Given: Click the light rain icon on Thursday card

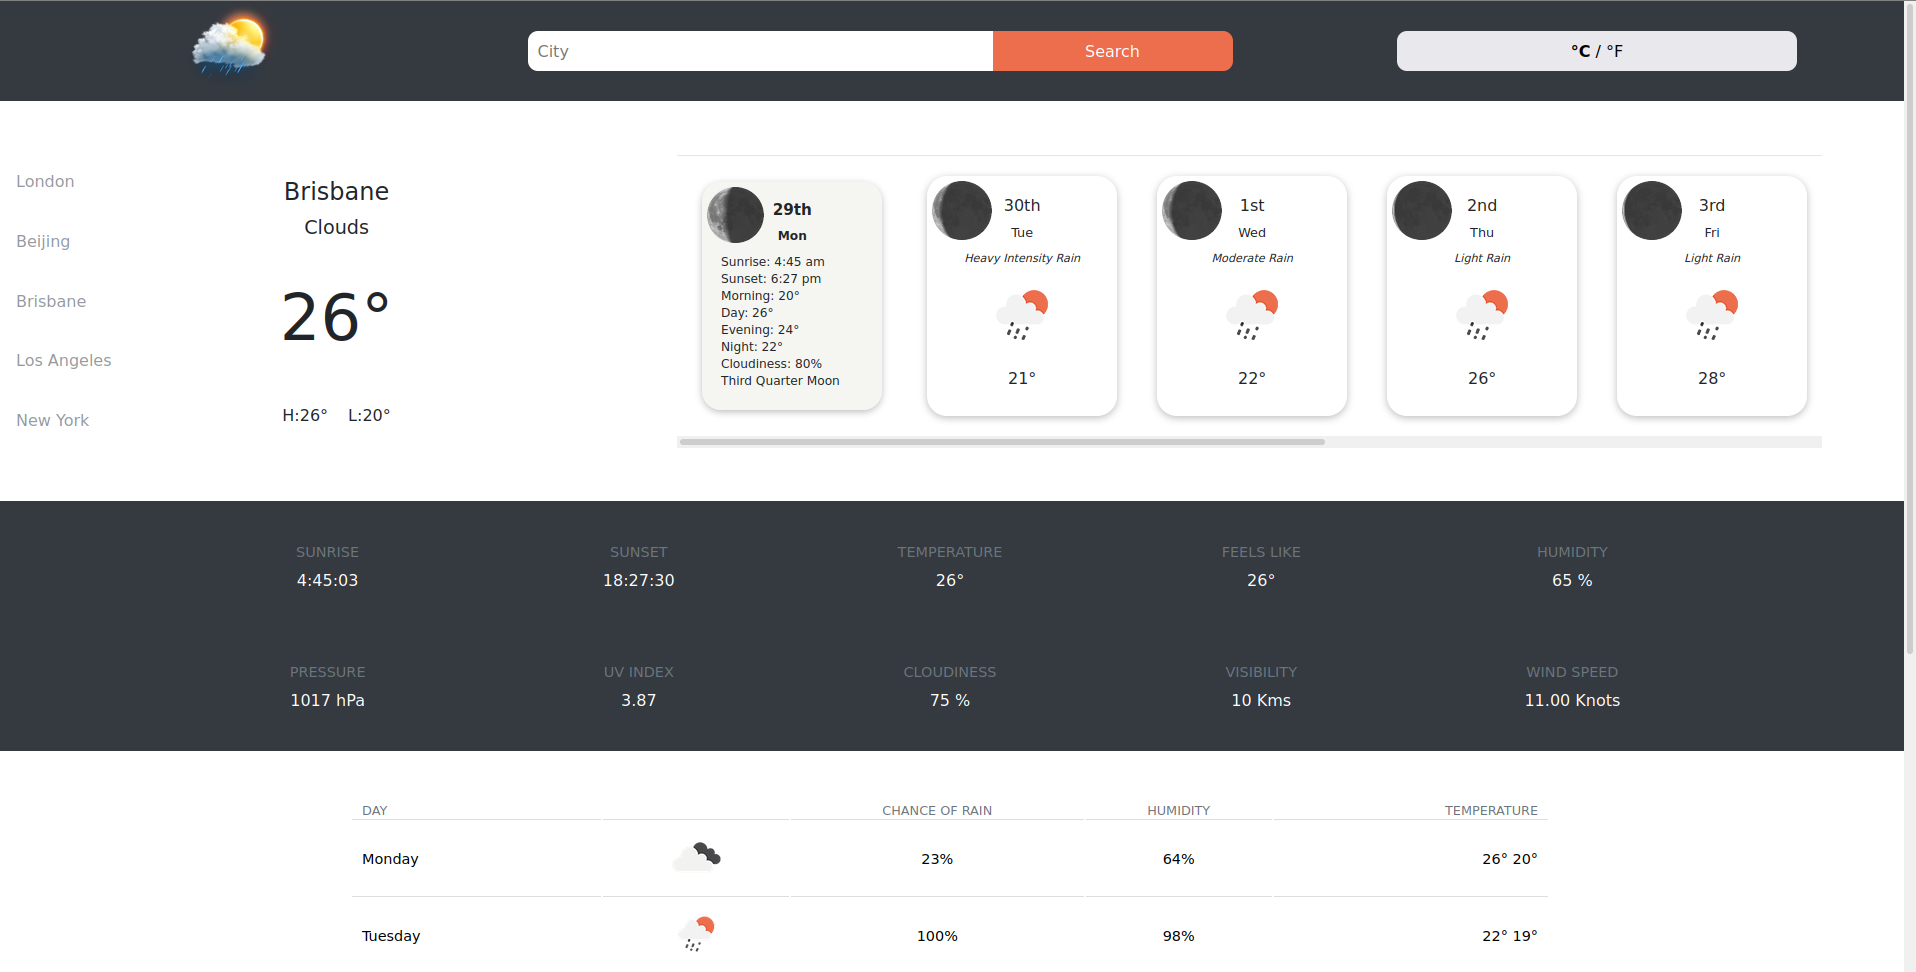Looking at the screenshot, I should 1482,315.
